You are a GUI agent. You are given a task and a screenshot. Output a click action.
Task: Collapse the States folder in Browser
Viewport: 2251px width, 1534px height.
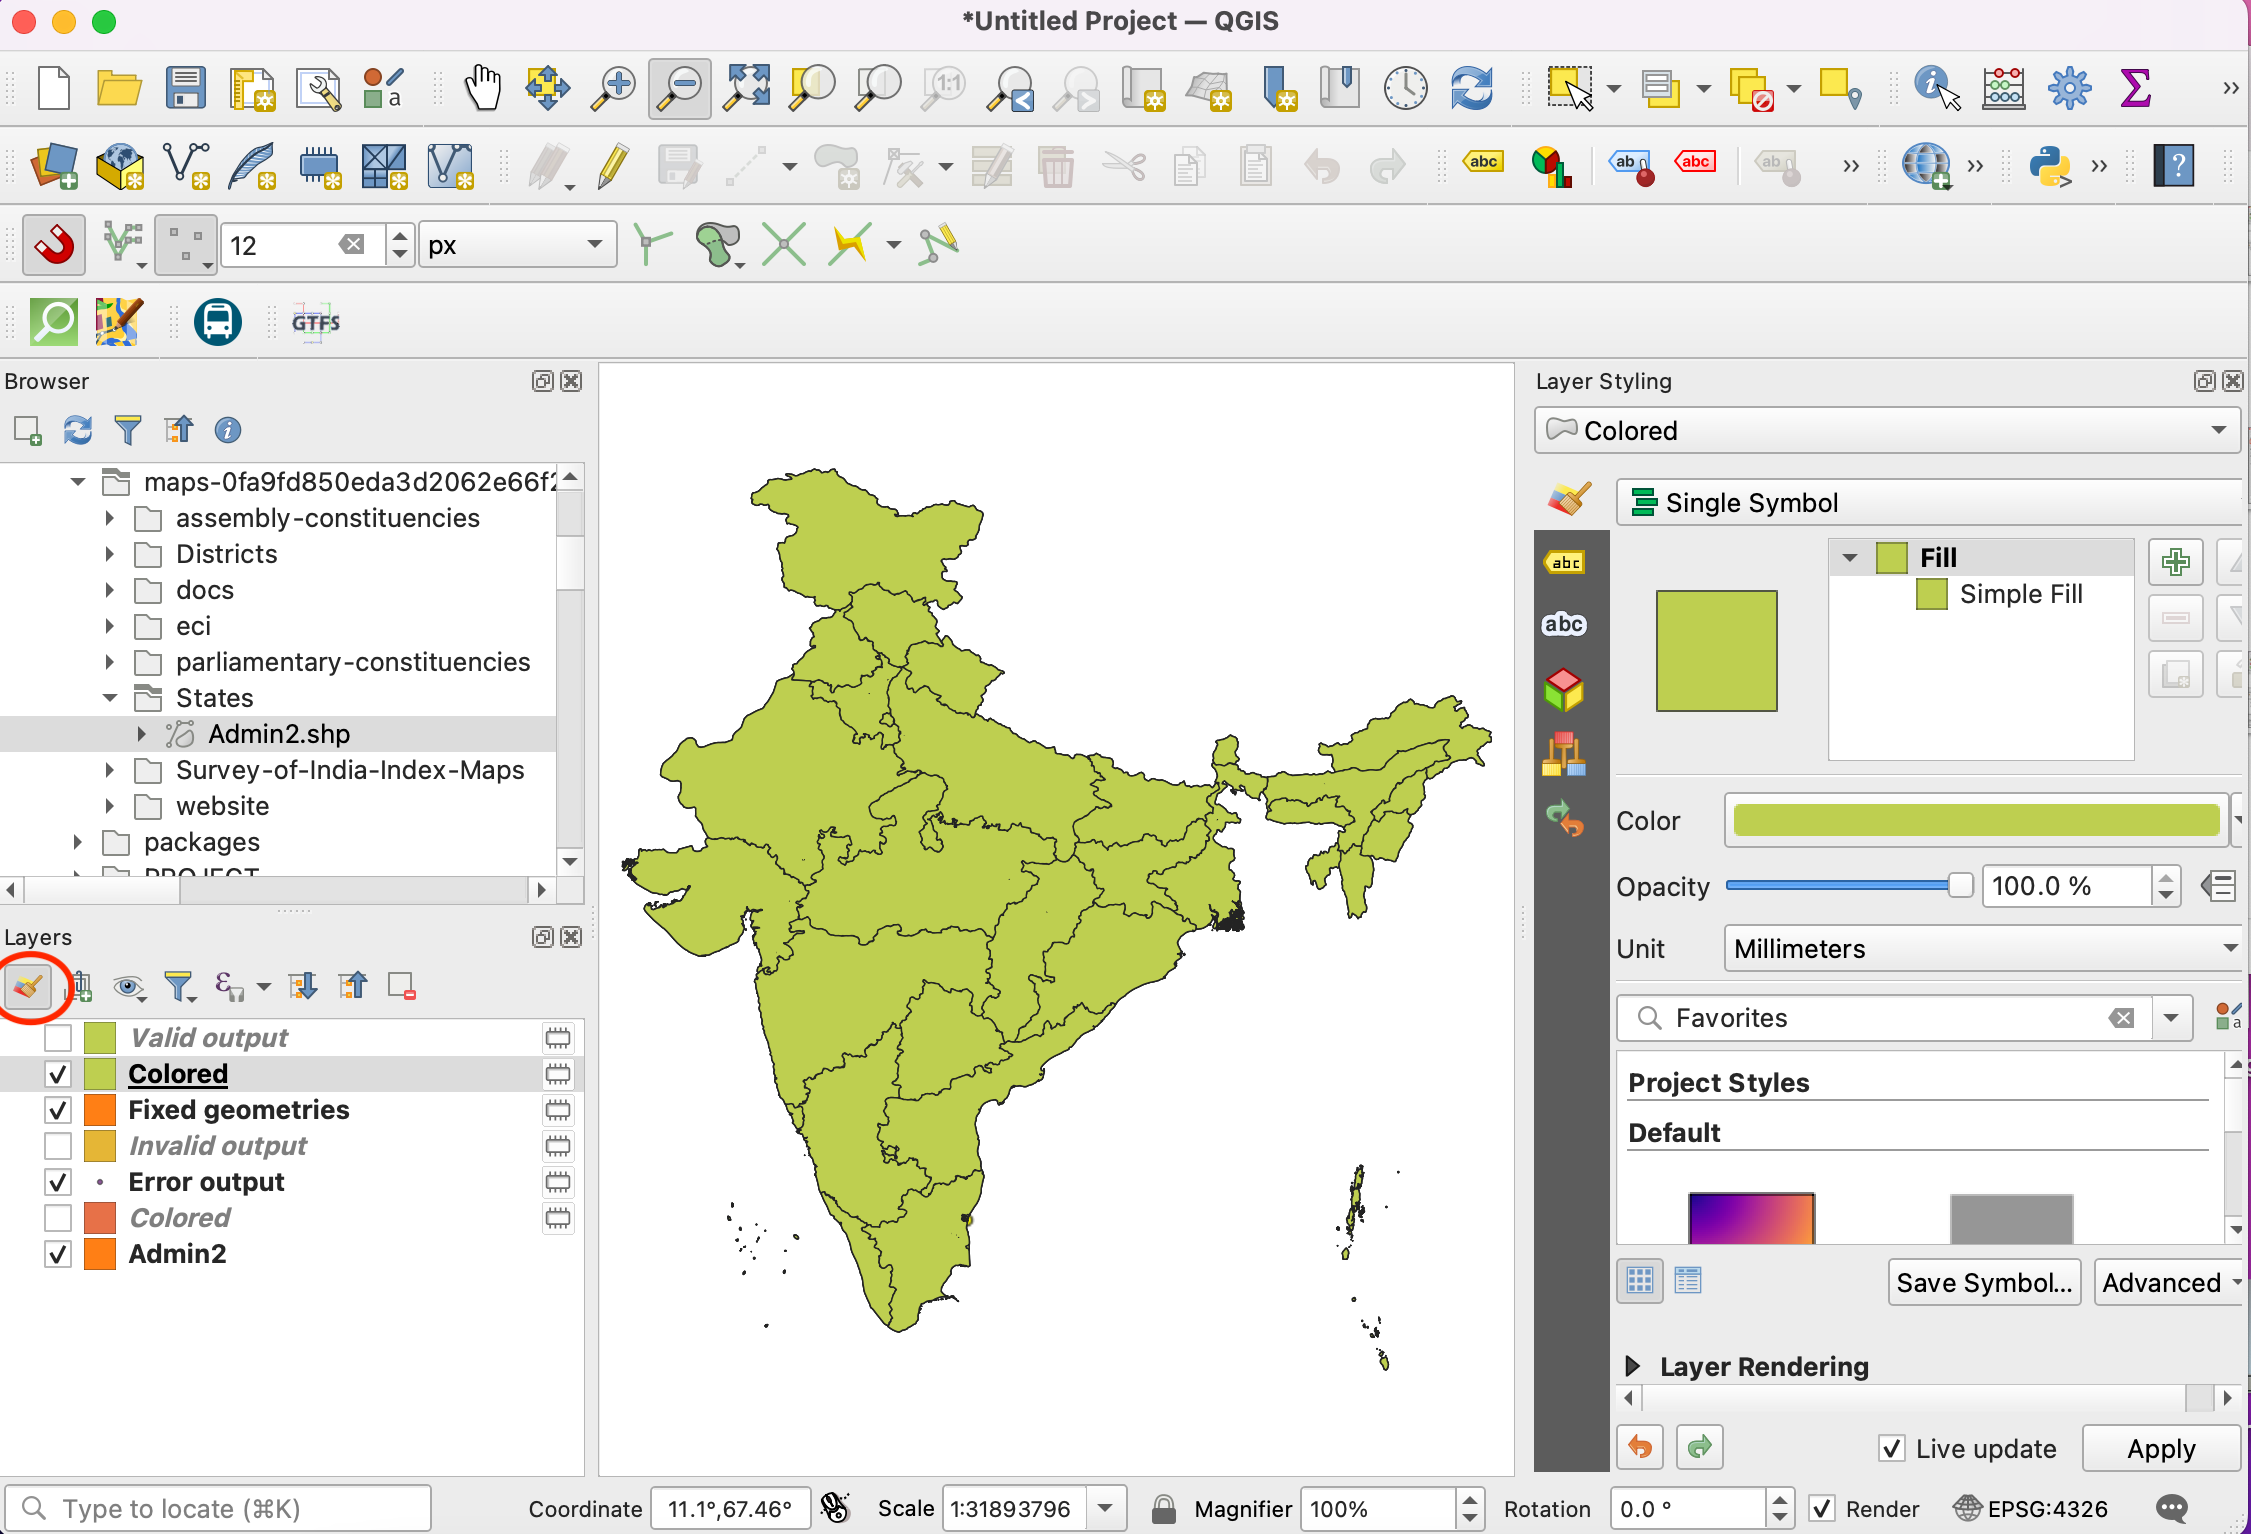point(110,698)
